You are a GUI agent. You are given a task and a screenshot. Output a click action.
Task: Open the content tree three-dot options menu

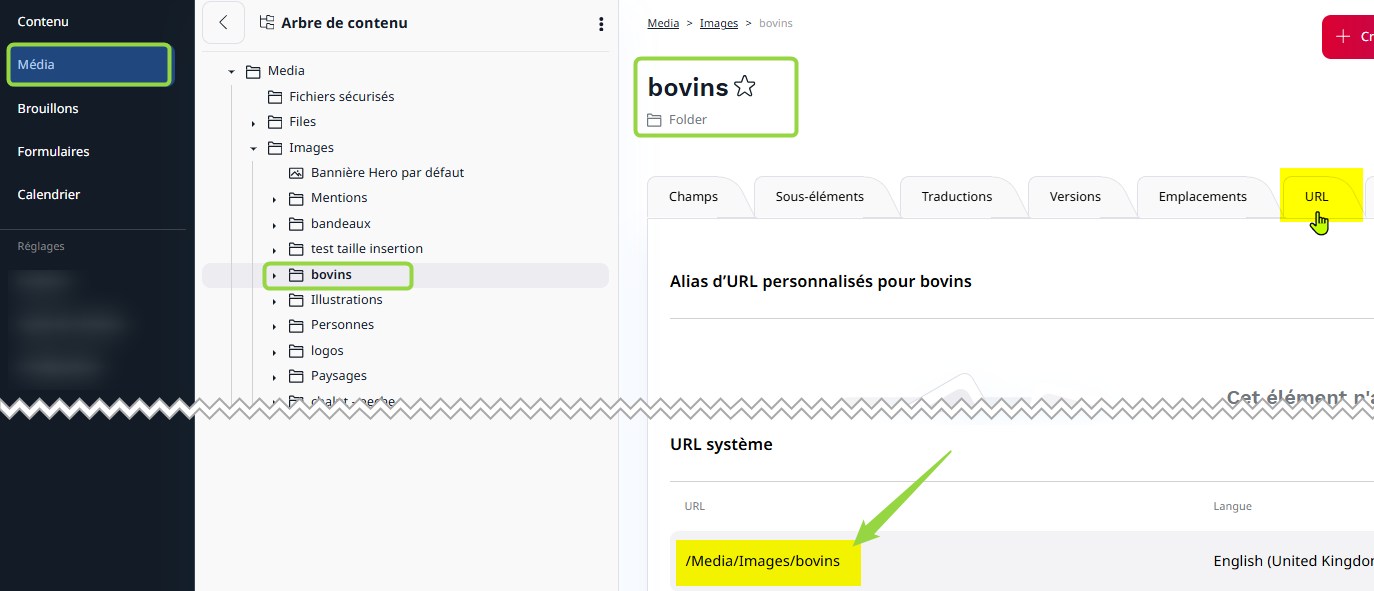click(x=601, y=24)
